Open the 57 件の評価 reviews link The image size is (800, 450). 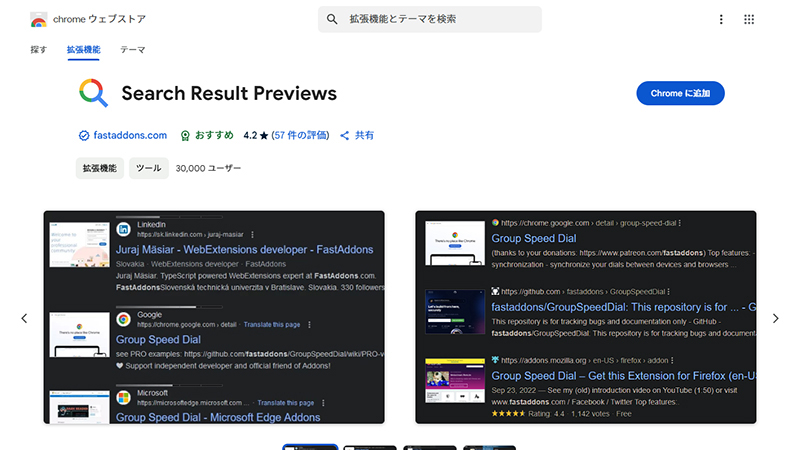(x=301, y=135)
